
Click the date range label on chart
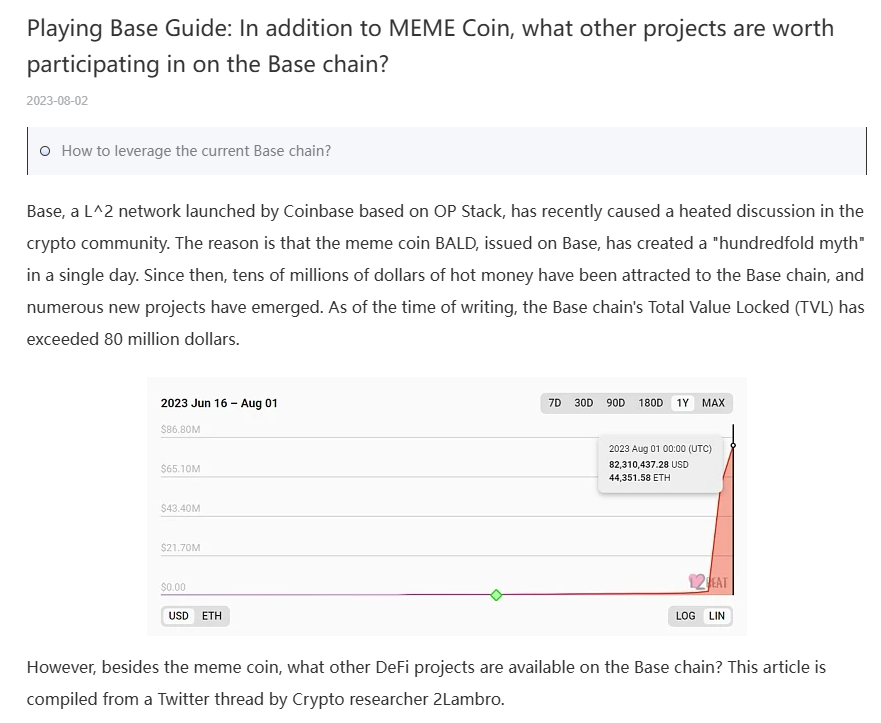coord(219,403)
